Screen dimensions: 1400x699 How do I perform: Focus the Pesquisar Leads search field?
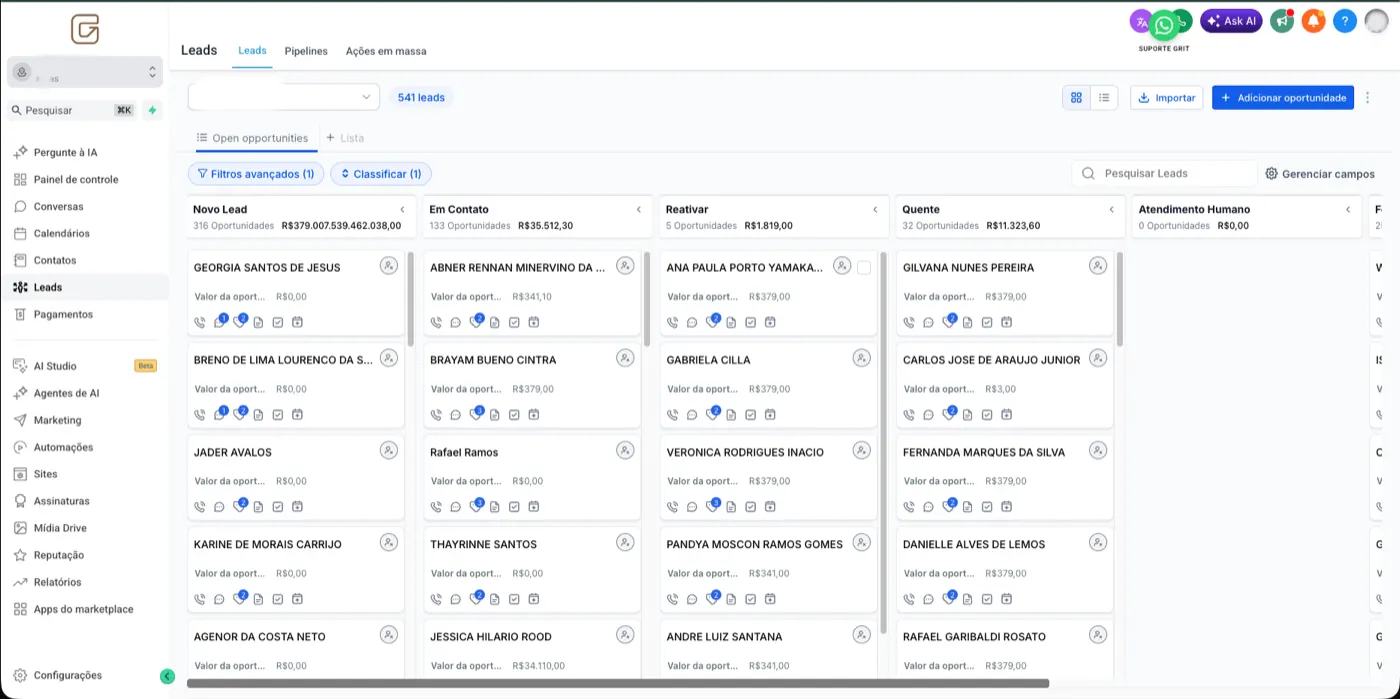pyautogui.click(x=1165, y=174)
